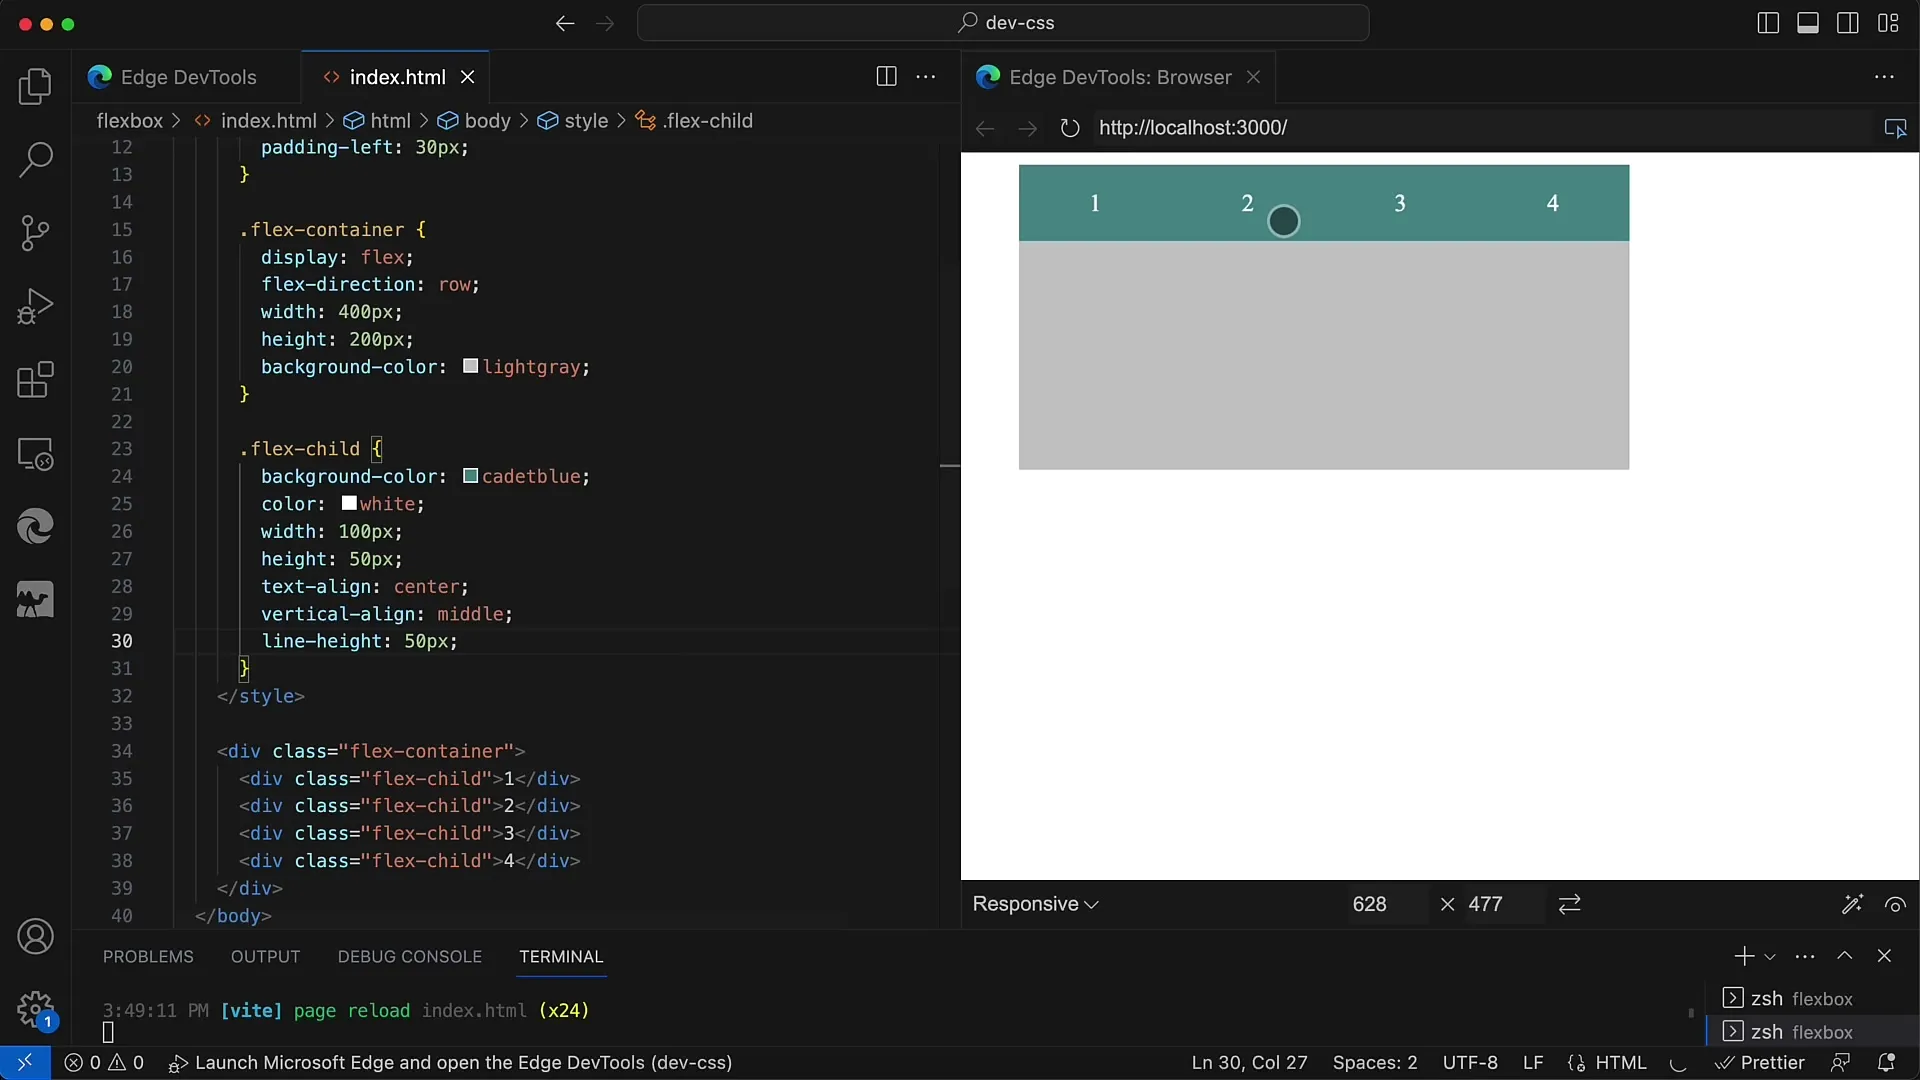This screenshot has width=1920, height=1080.
Task: Reload the embedded browser page
Action: [1070, 128]
